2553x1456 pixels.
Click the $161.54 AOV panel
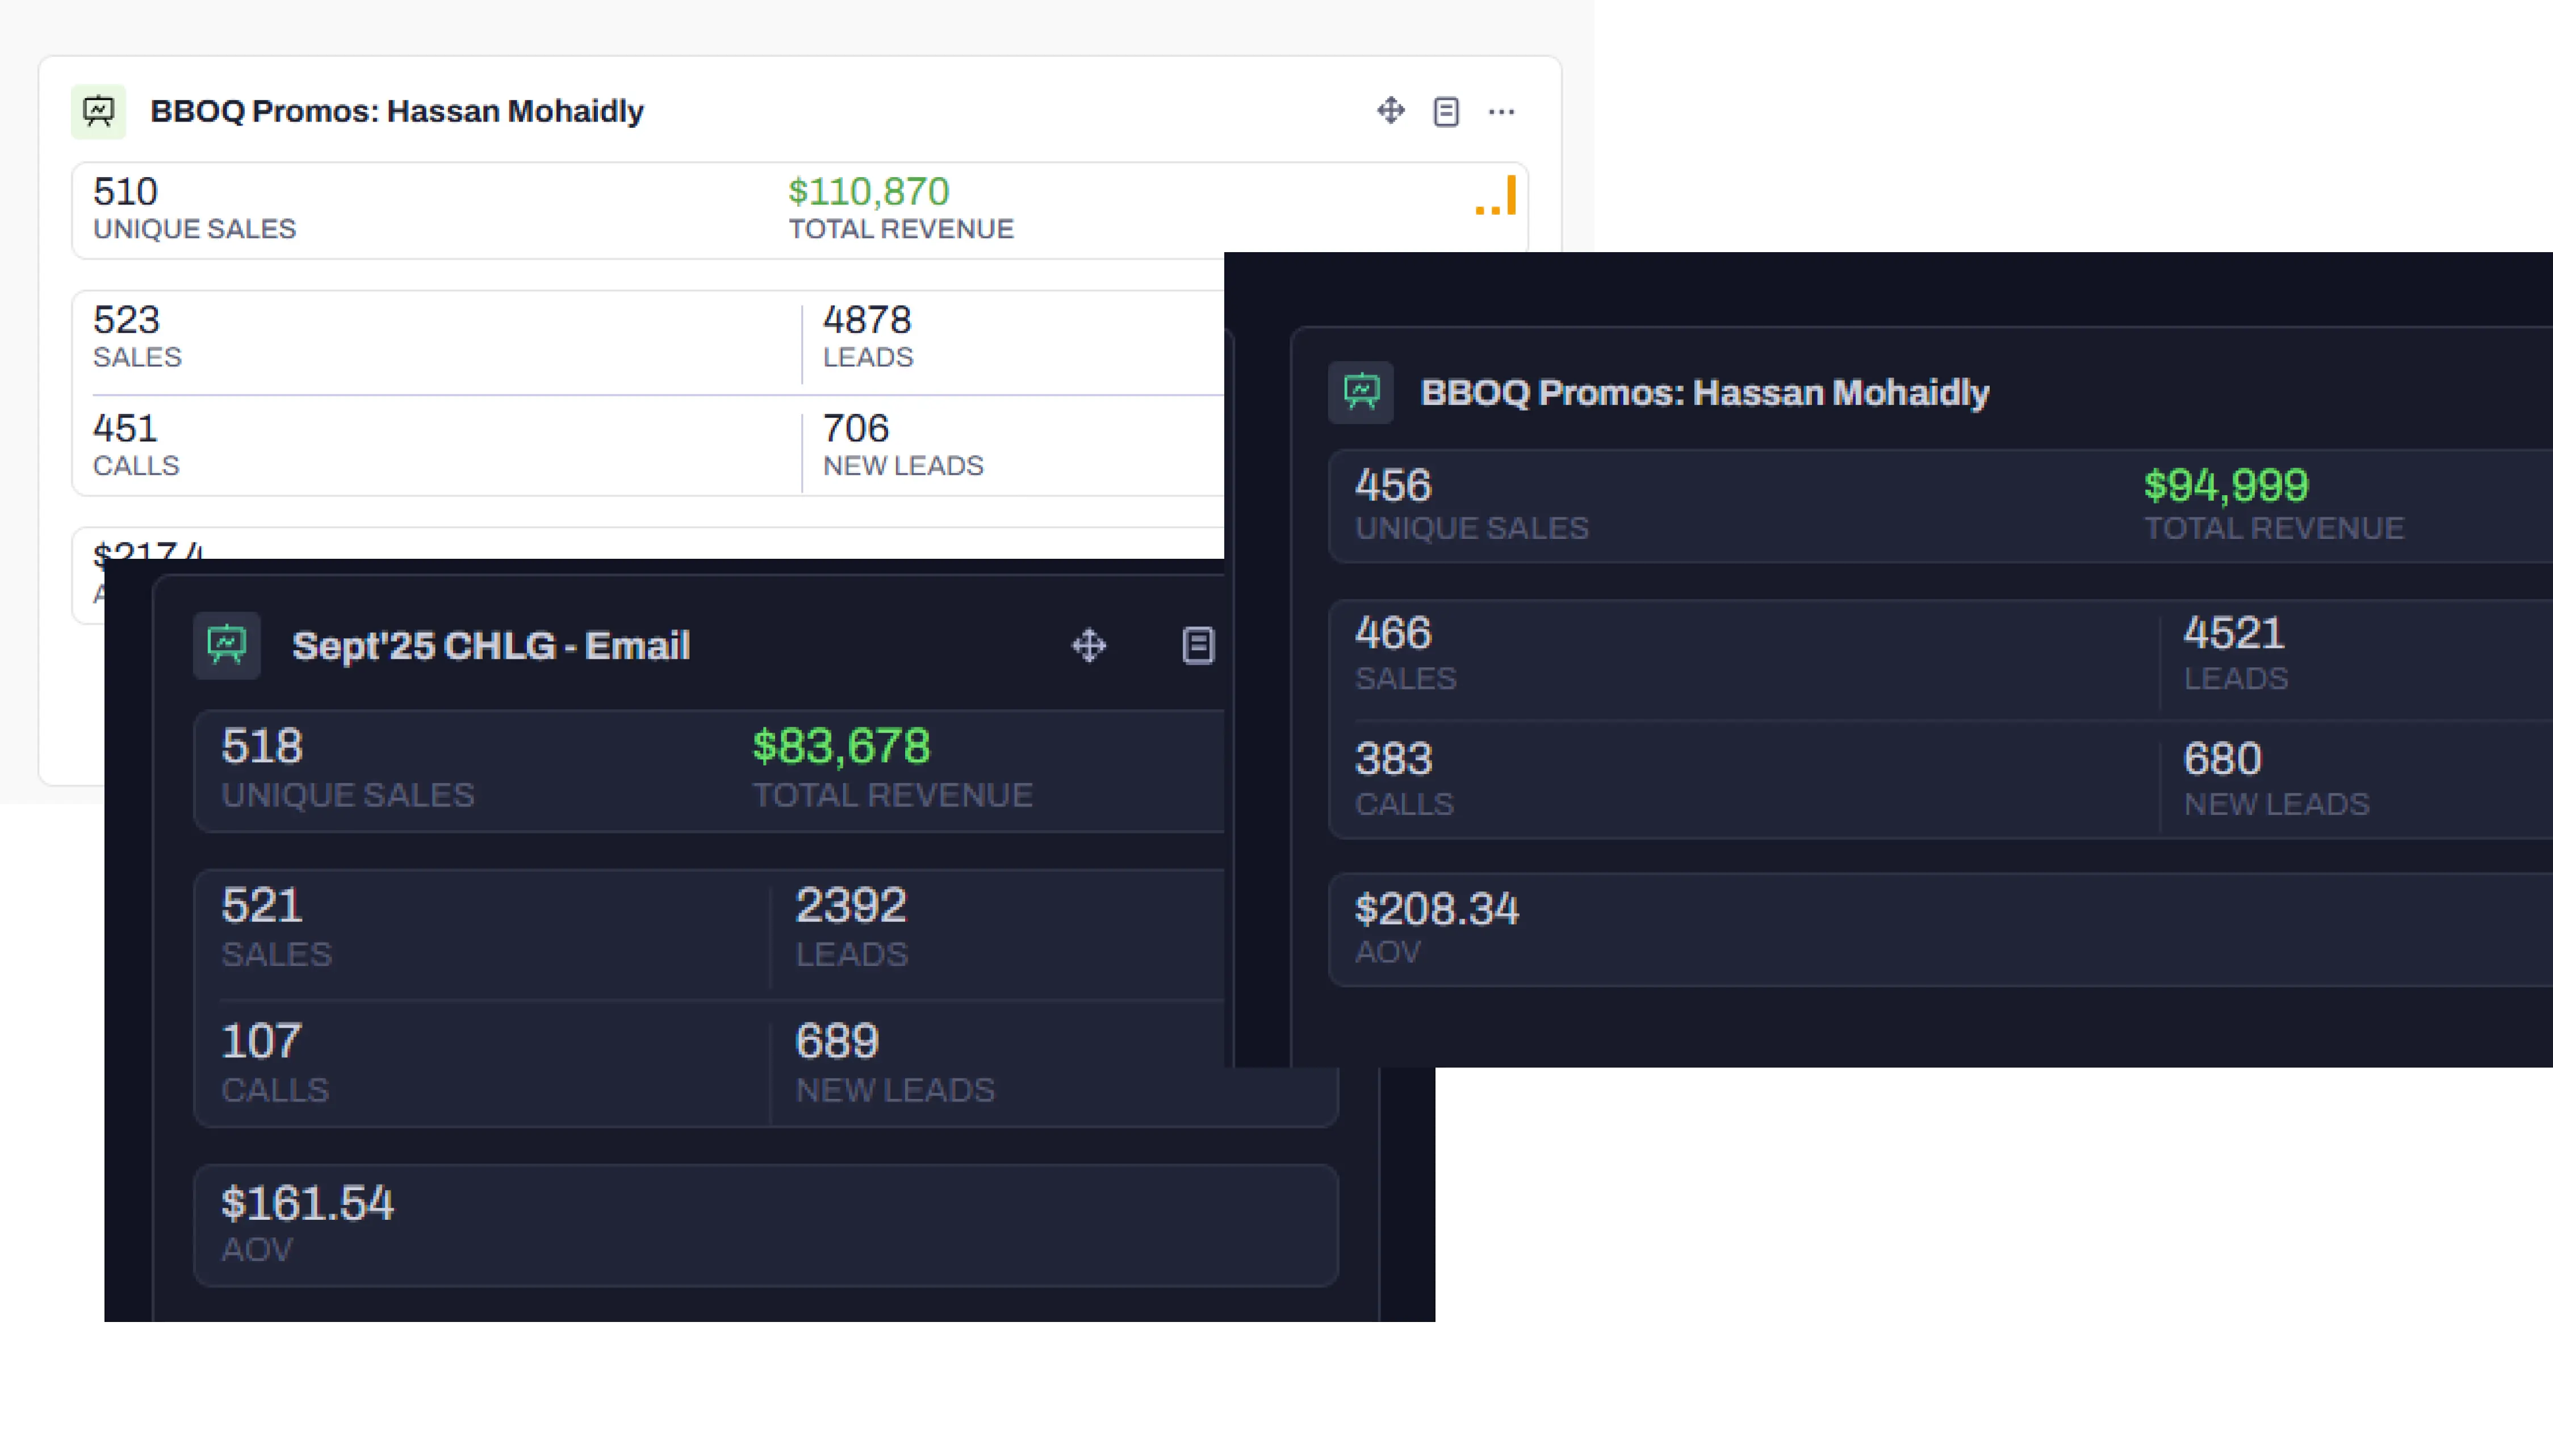coord(307,1204)
